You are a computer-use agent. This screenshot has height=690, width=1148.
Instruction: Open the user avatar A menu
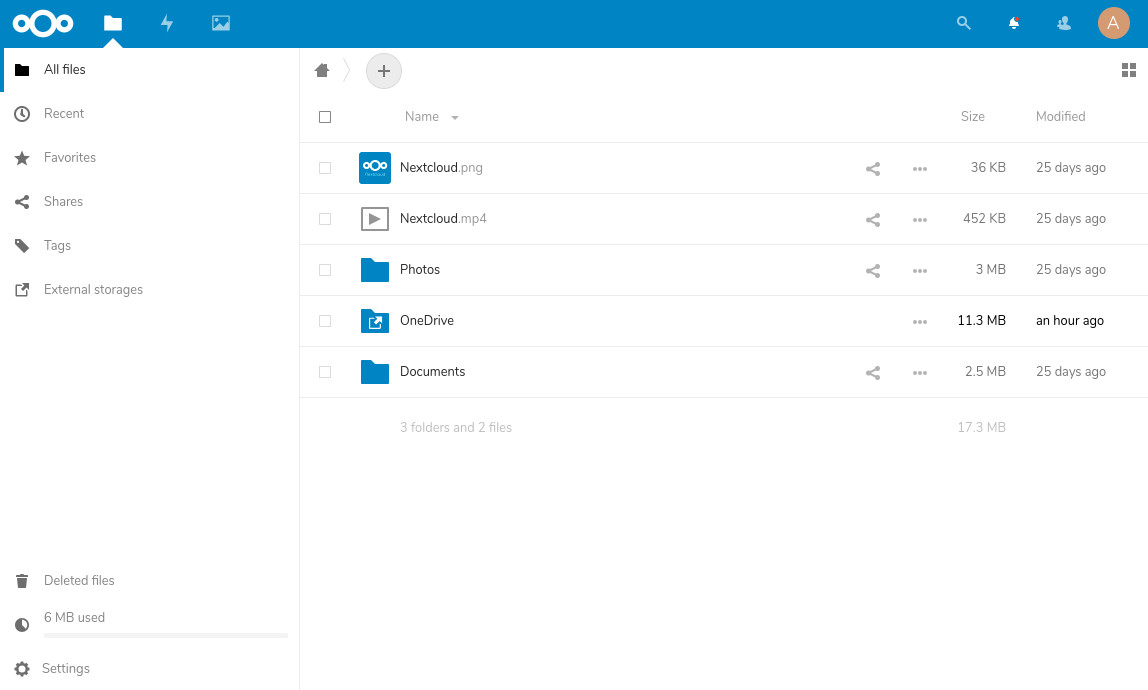(1114, 23)
